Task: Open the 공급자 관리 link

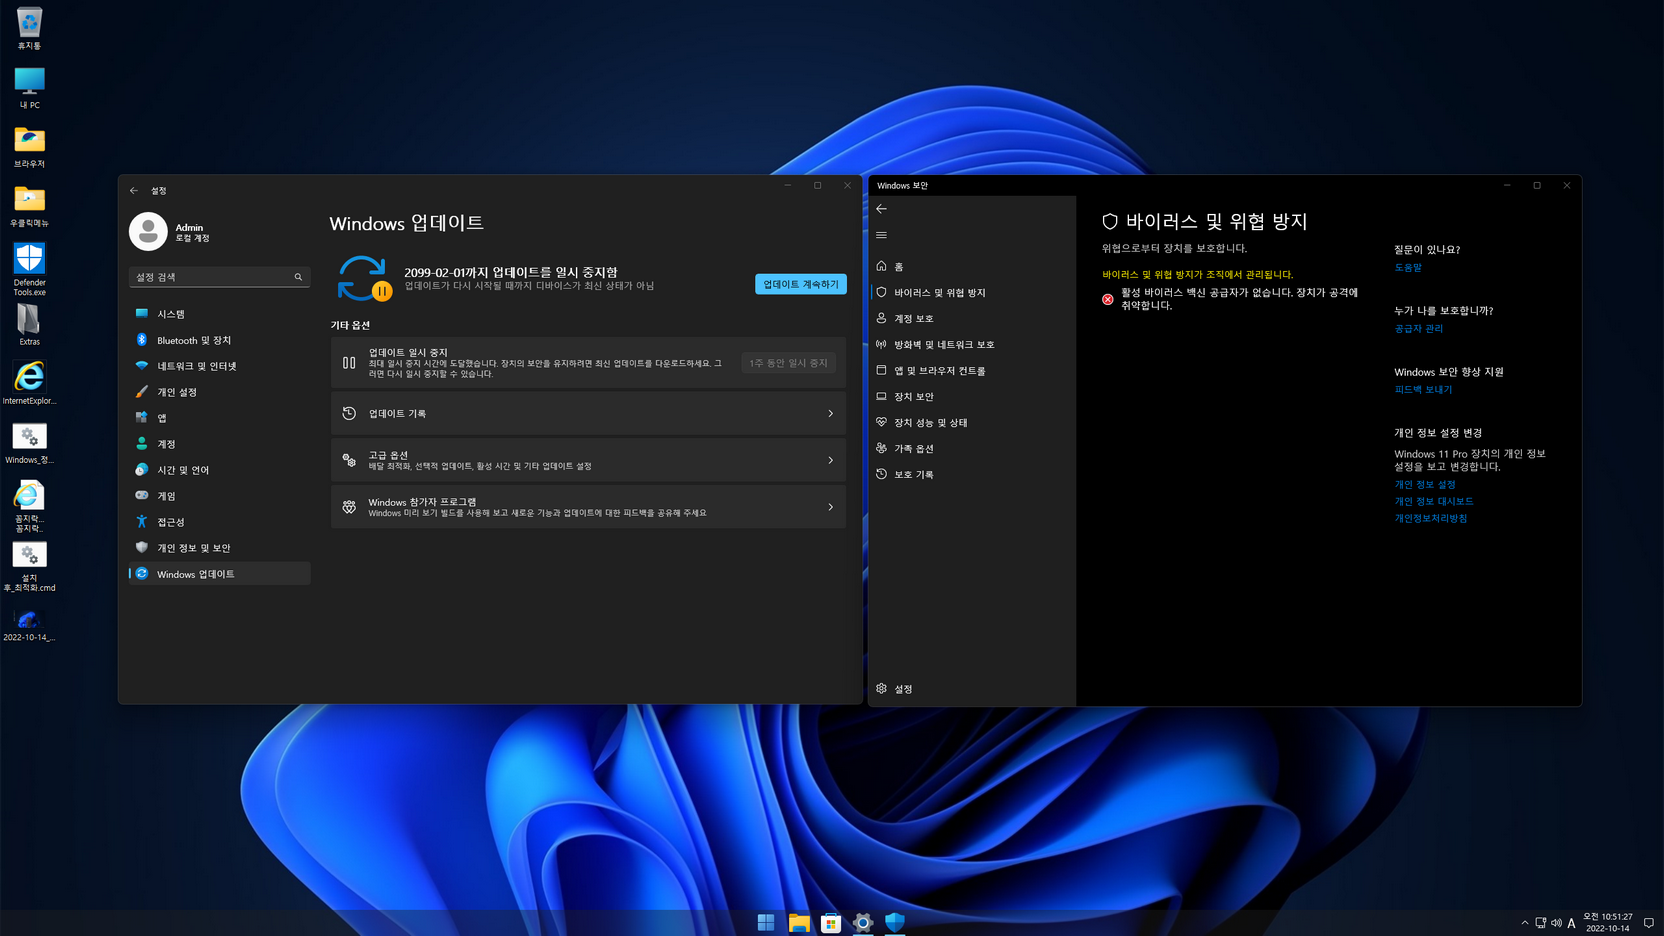Action: tap(1418, 328)
